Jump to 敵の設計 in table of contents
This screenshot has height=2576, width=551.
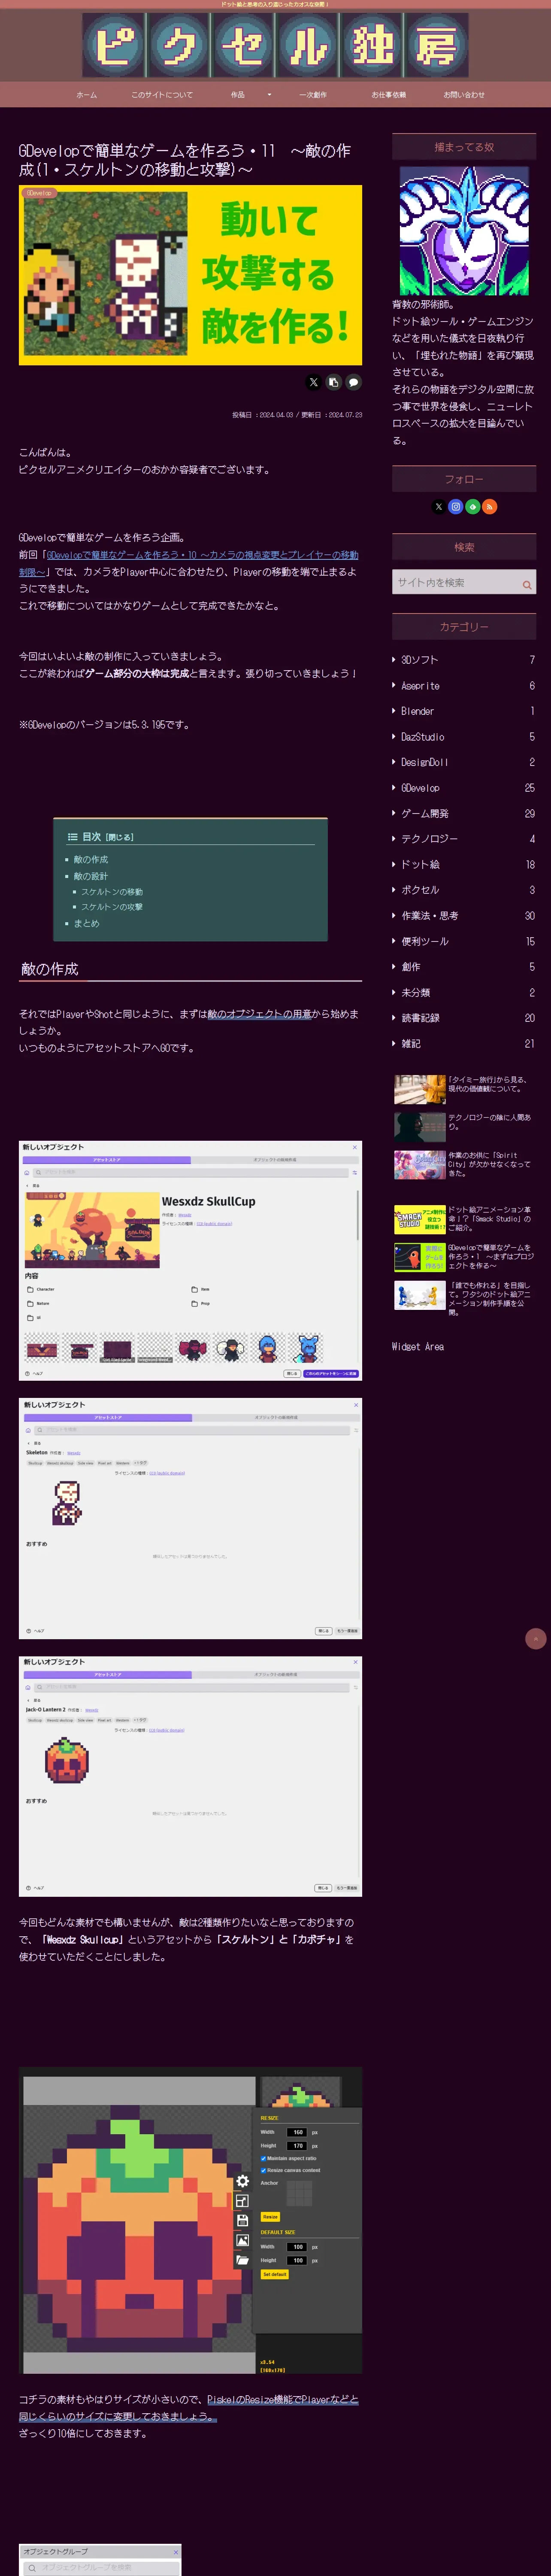(90, 876)
